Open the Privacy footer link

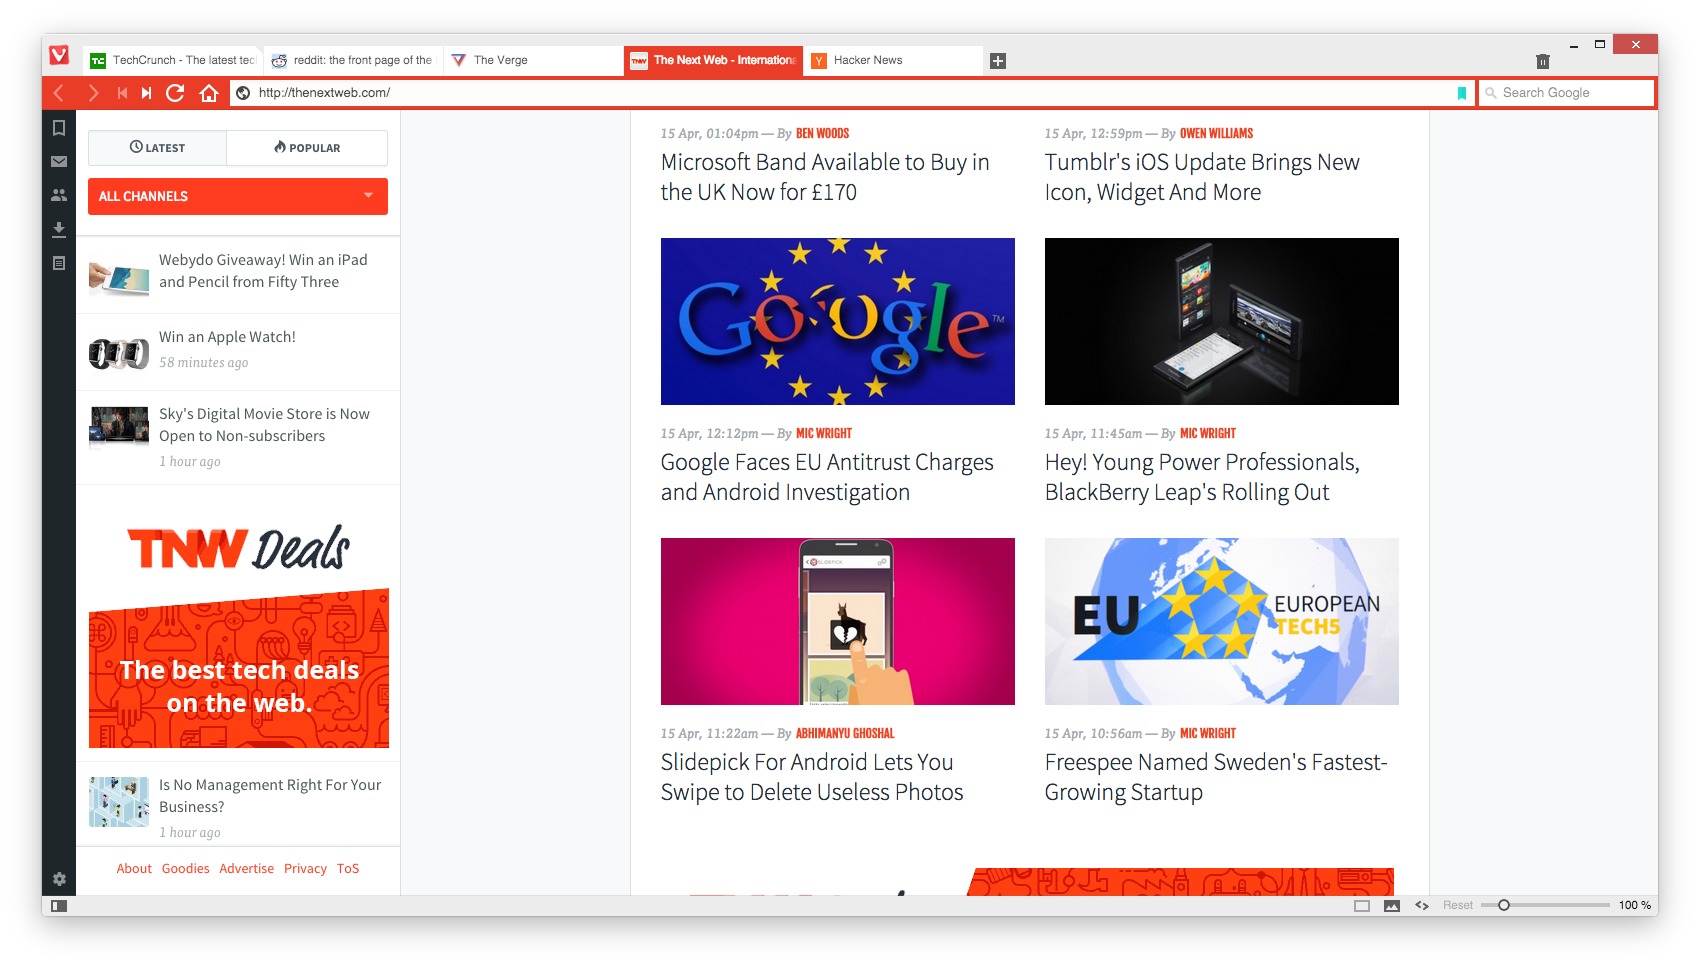tap(305, 869)
